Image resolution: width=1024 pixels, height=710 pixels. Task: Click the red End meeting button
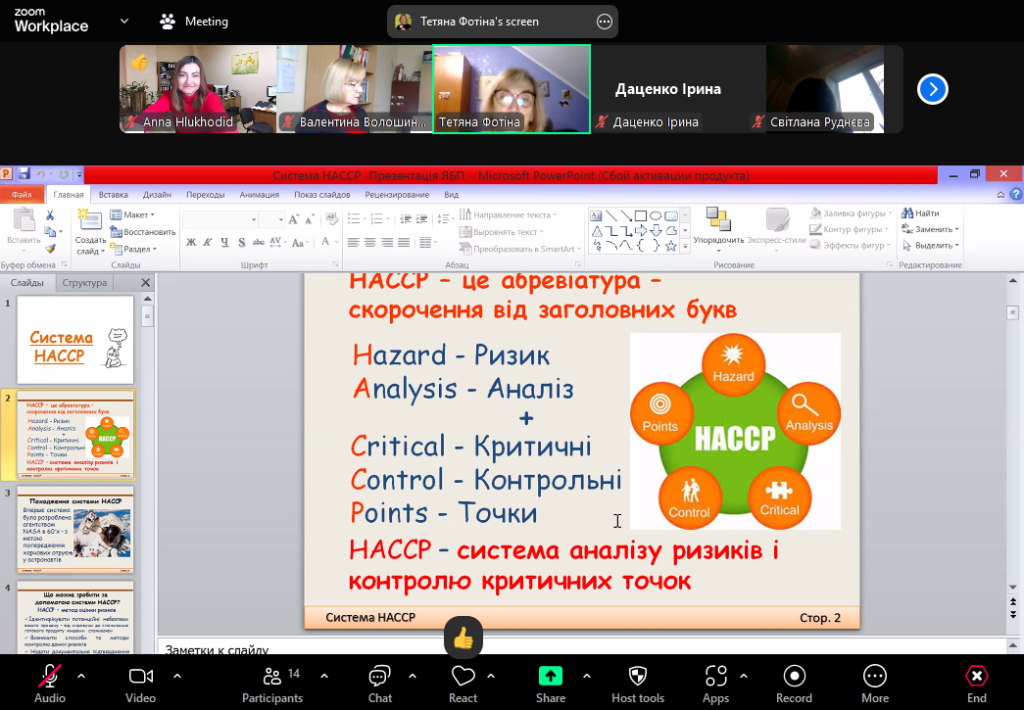pyautogui.click(x=976, y=682)
